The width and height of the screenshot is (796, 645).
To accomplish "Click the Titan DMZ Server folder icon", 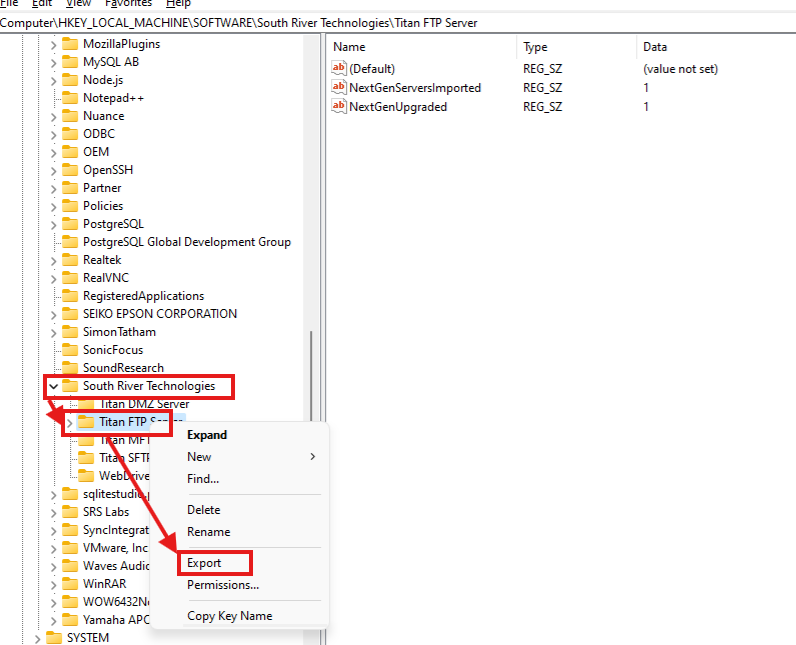I will (86, 404).
